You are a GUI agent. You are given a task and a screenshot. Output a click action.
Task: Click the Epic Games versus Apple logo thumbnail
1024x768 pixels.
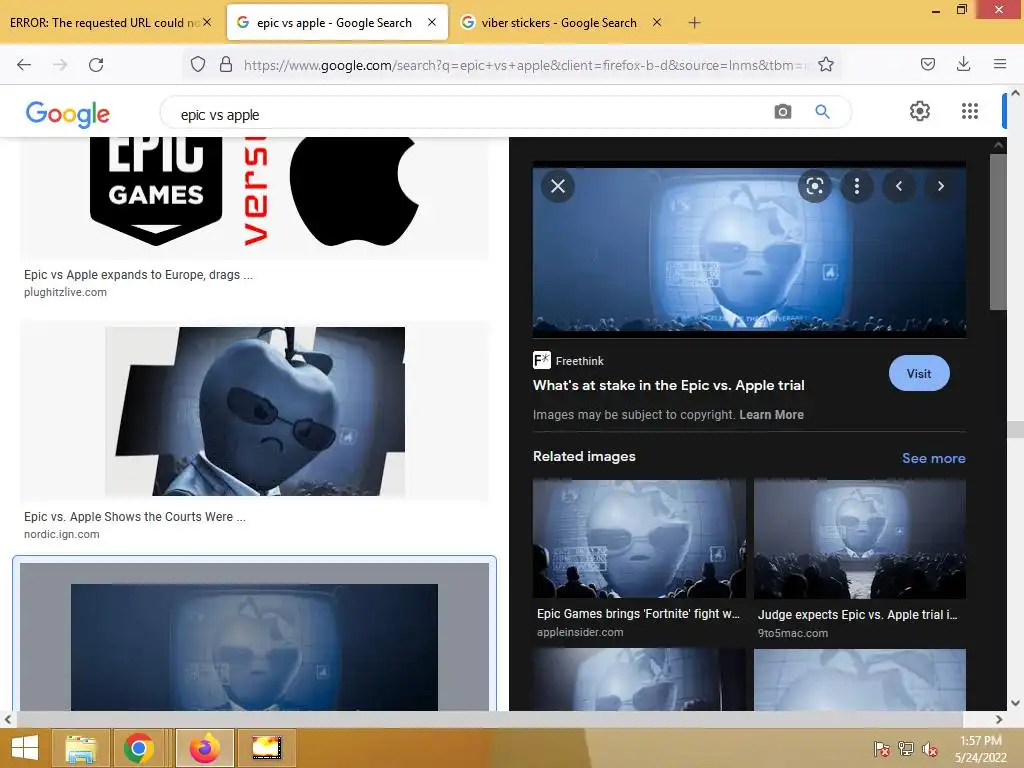click(x=255, y=198)
